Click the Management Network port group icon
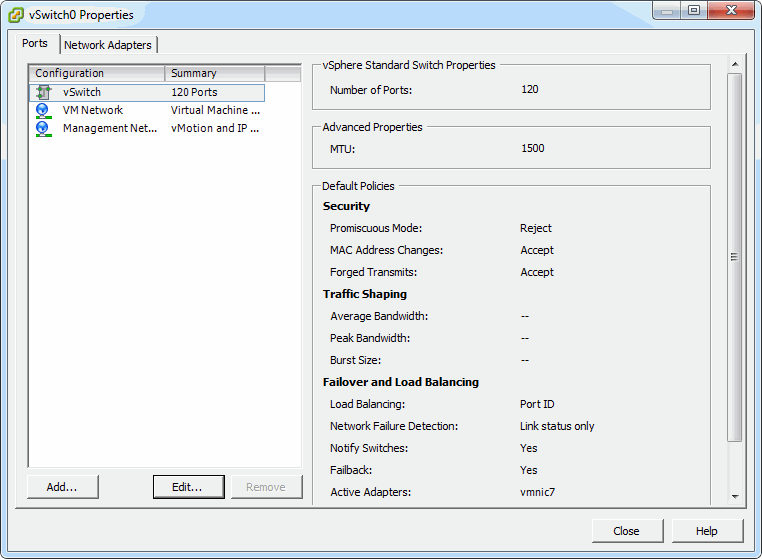The width and height of the screenshot is (762, 559). coord(43,129)
